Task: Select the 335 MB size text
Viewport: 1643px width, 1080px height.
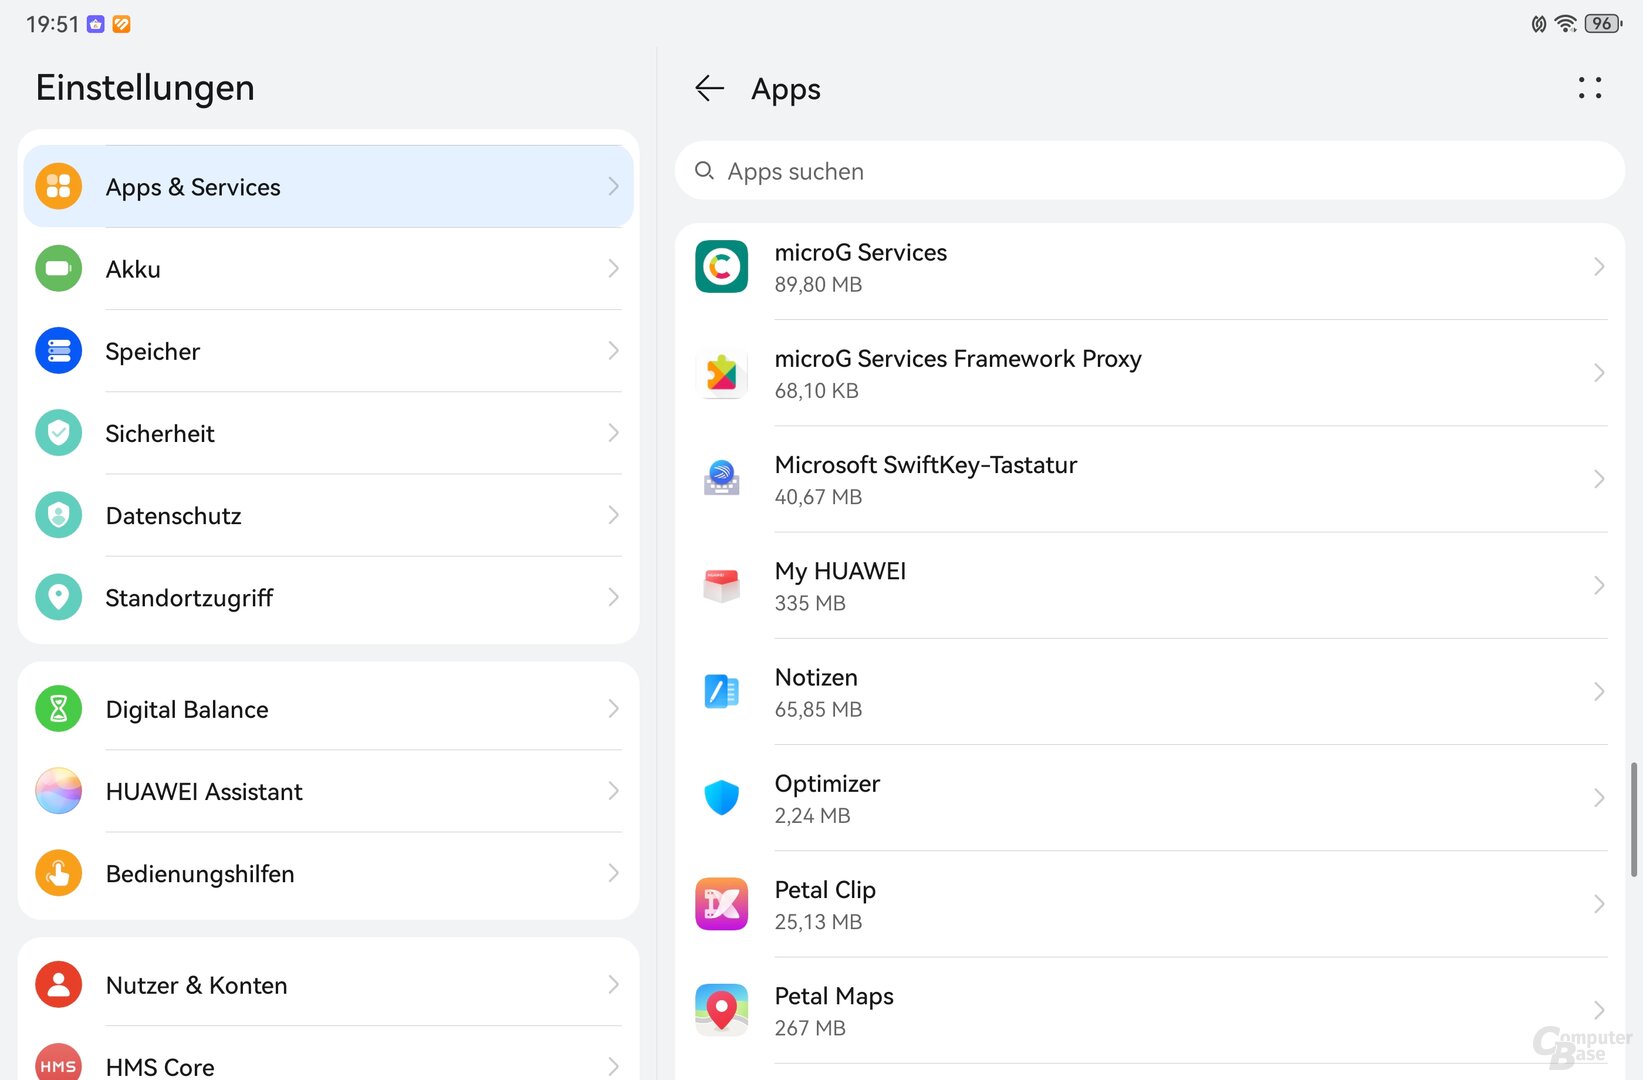Action: [x=810, y=603]
